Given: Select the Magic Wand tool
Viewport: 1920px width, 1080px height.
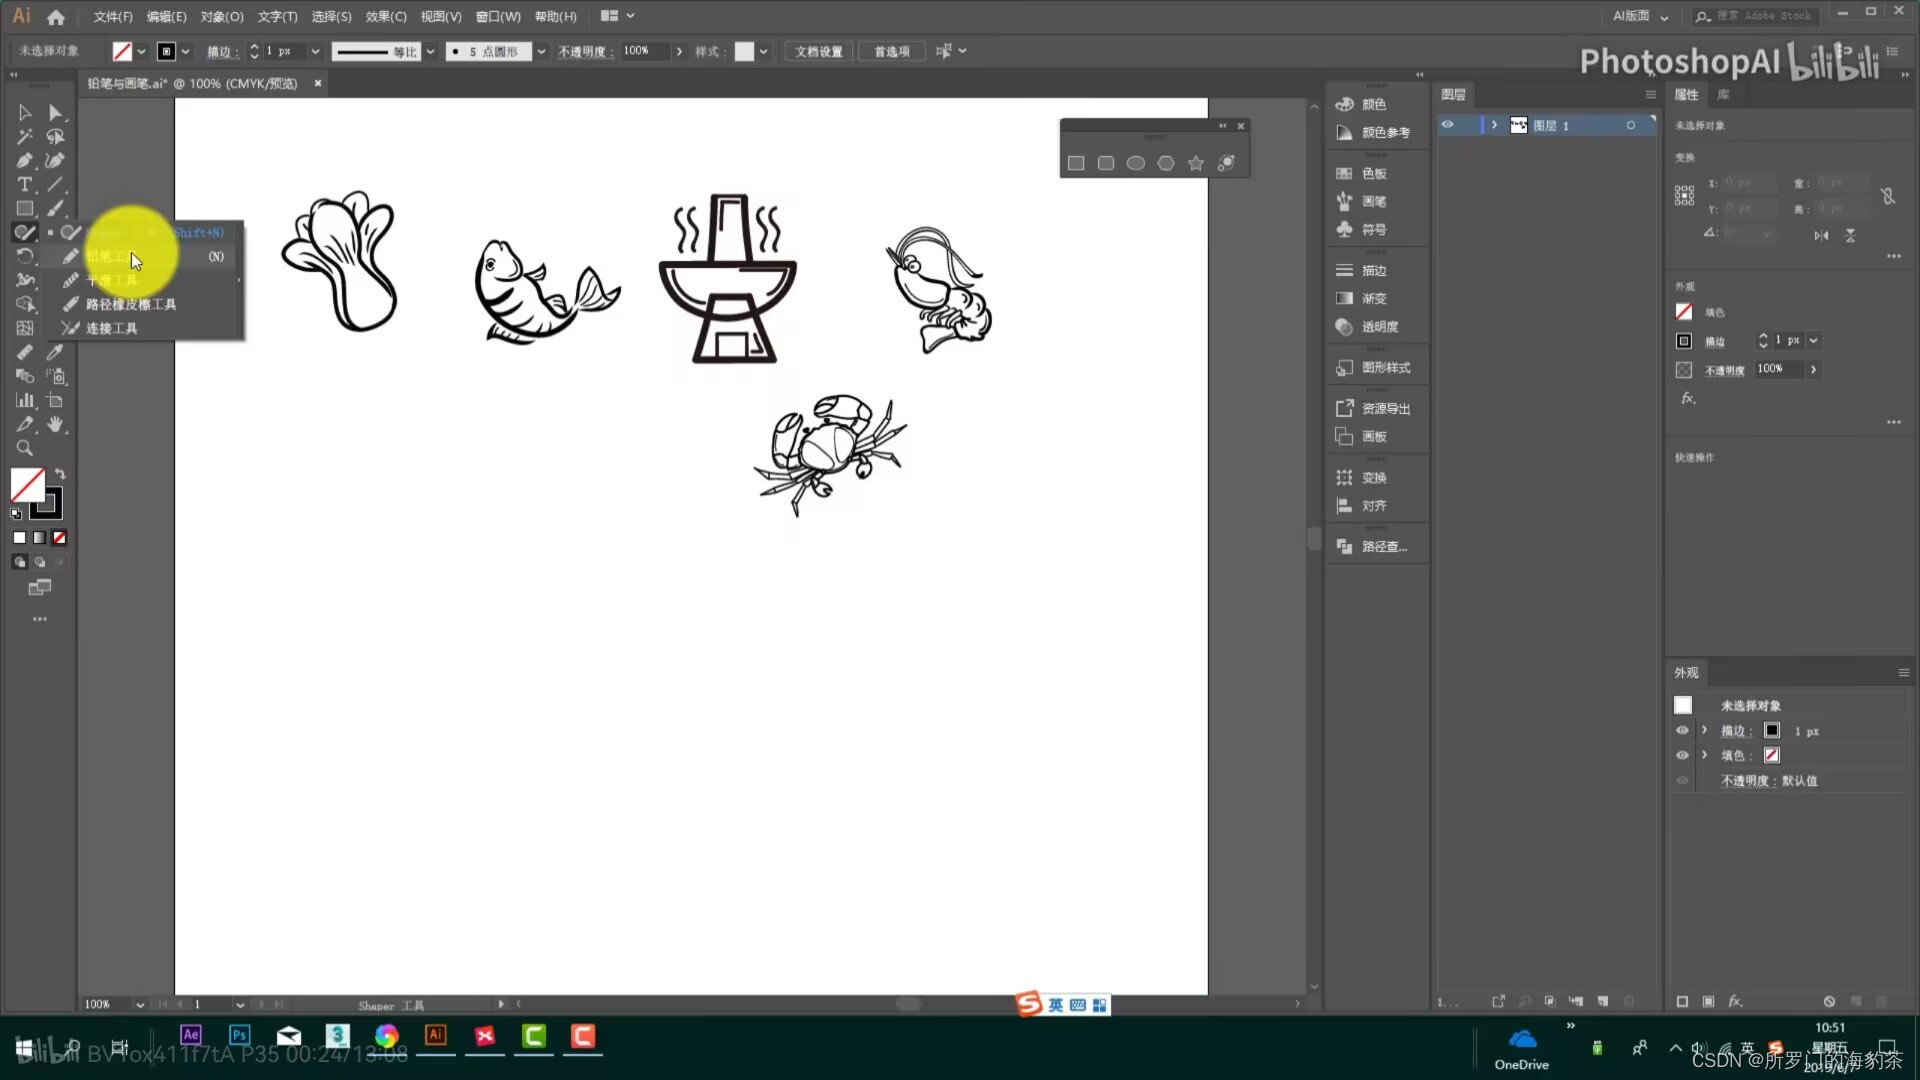Looking at the screenshot, I should click(24, 137).
